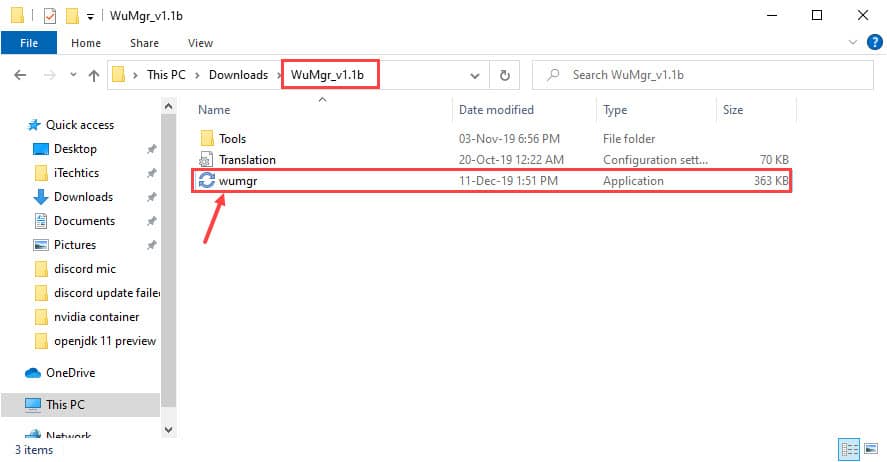Image resolution: width=887 pixels, height=462 pixels.
Task: Select the Translation configuration file
Action: click(247, 159)
